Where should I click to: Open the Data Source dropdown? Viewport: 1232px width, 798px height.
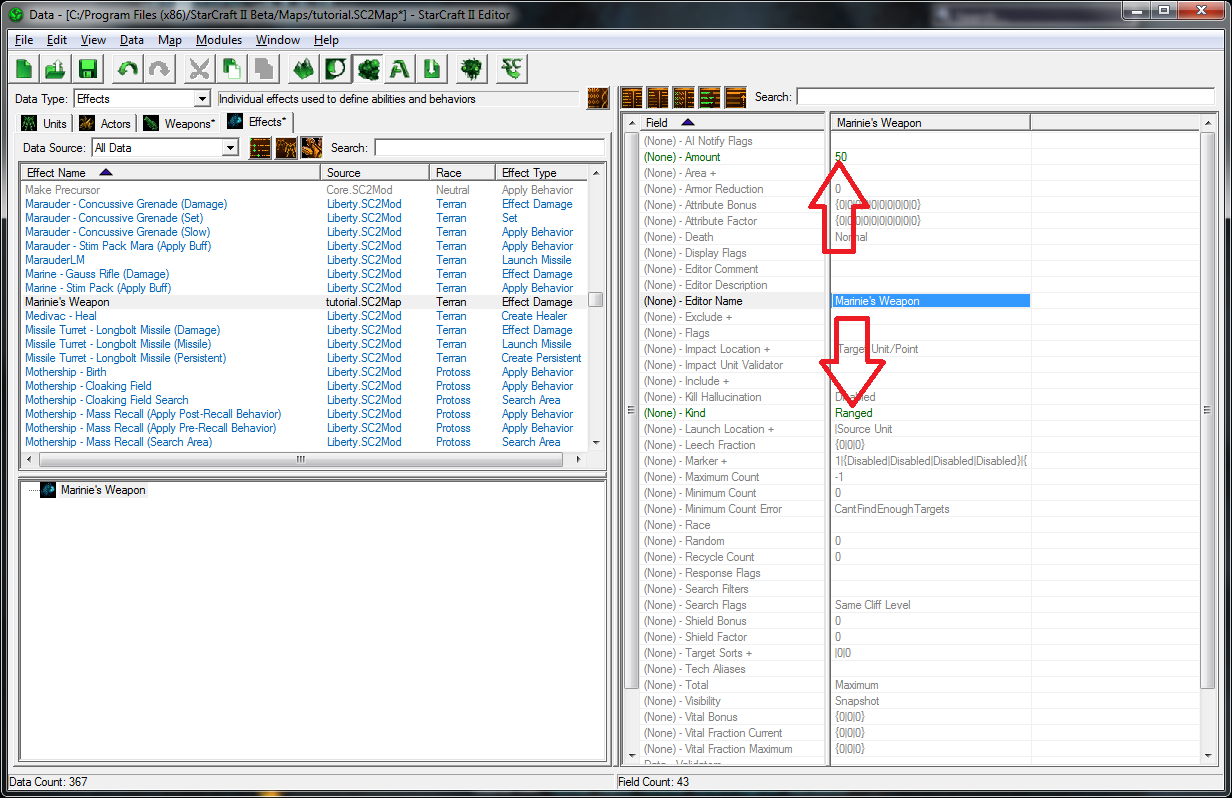231,148
